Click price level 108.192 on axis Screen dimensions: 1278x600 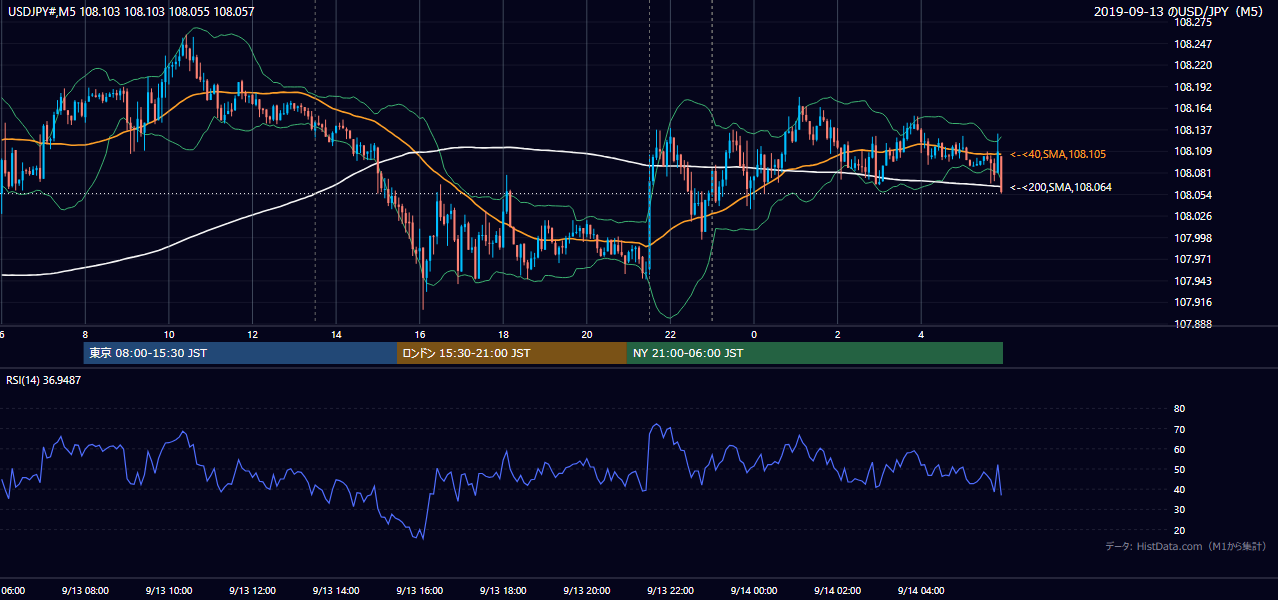click(x=1192, y=87)
